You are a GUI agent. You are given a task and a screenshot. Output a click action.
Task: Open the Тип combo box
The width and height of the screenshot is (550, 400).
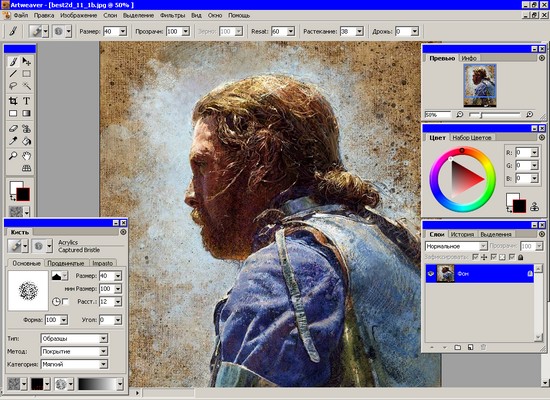pos(74,339)
